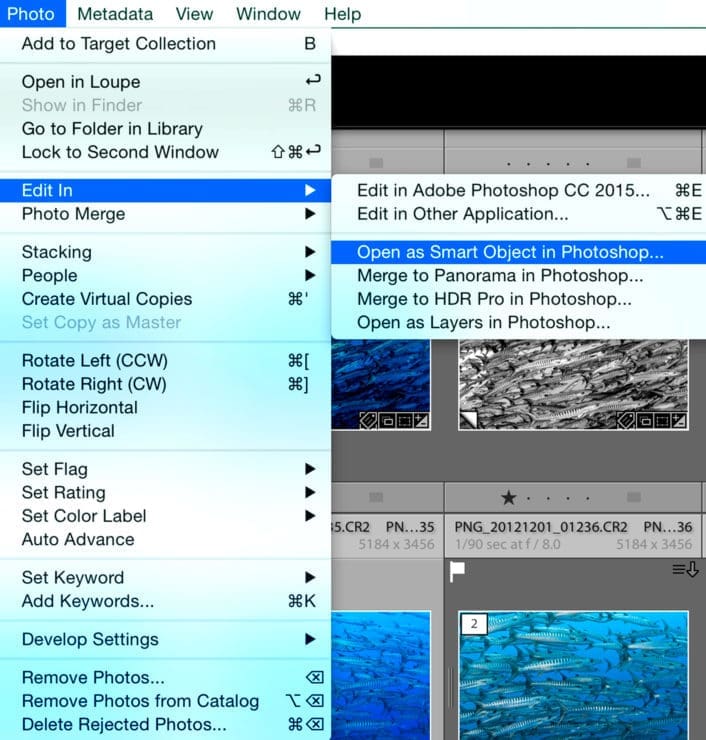Click the keyword tag badge on grayscale photo
The height and width of the screenshot is (740, 706).
coord(625,420)
